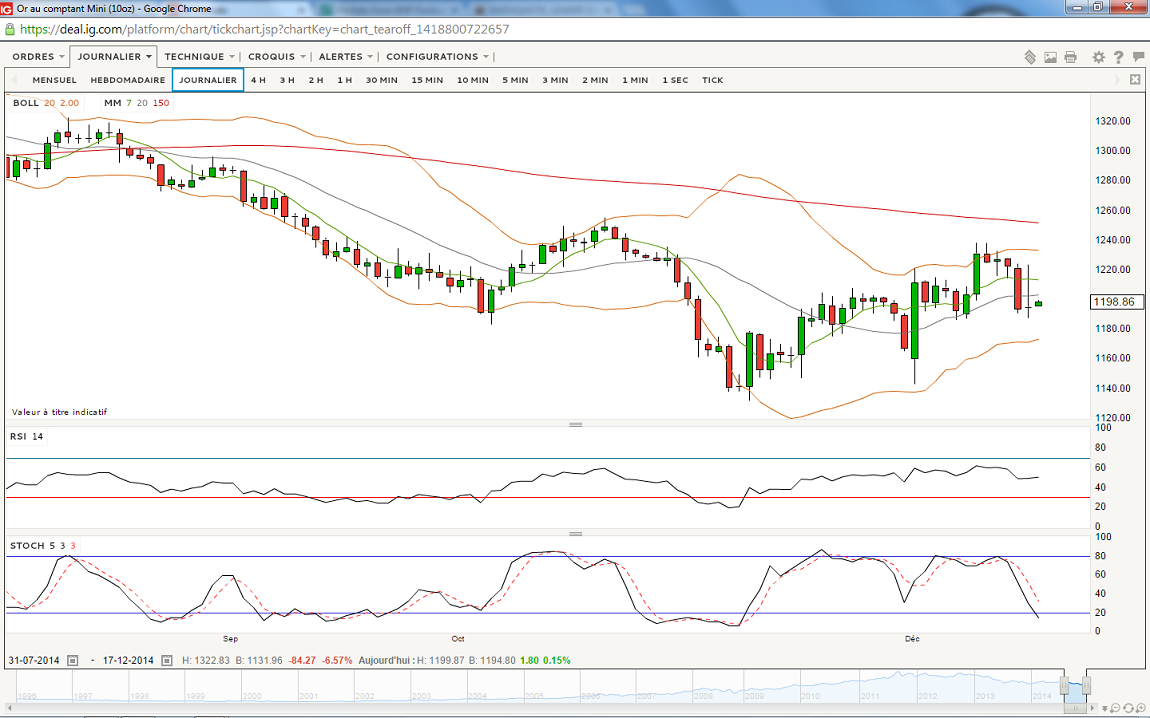Switch to the TICK timeframe
This screenshot has height=718, width=1150.
(x=712, y=80)
